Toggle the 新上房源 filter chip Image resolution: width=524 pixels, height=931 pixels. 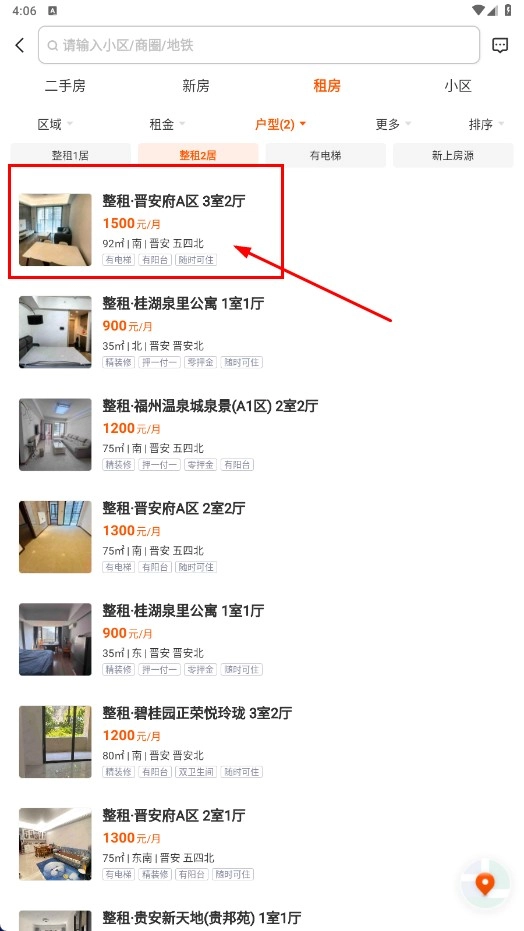click(453, 156)
